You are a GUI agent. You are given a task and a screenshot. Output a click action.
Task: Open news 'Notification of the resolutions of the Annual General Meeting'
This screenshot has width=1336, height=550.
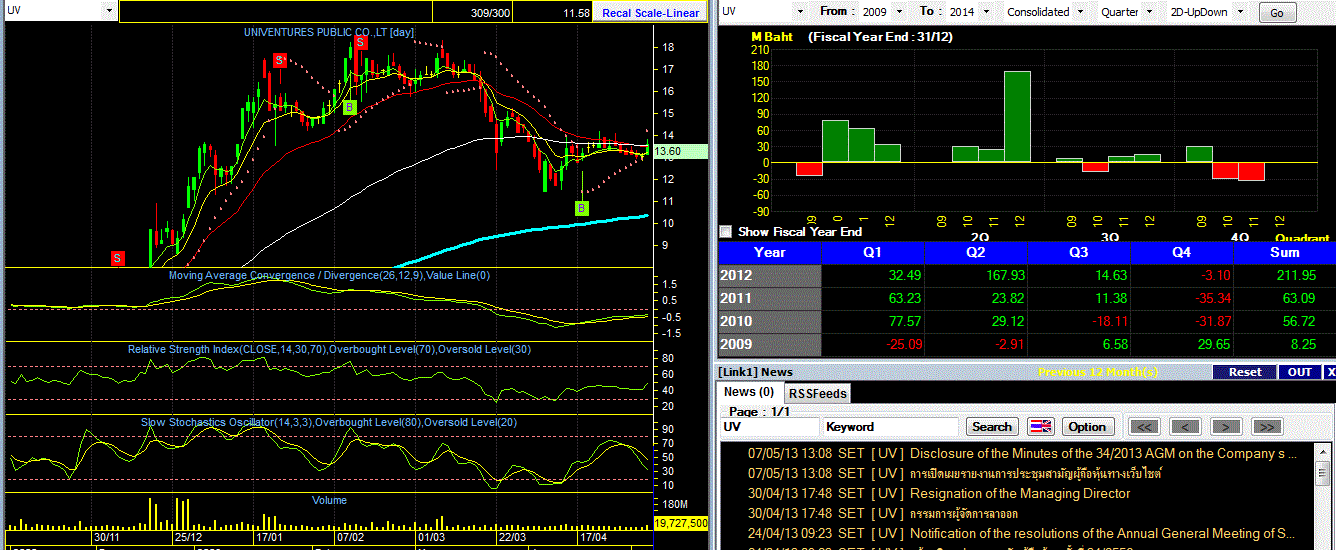tap(1102, 533)
